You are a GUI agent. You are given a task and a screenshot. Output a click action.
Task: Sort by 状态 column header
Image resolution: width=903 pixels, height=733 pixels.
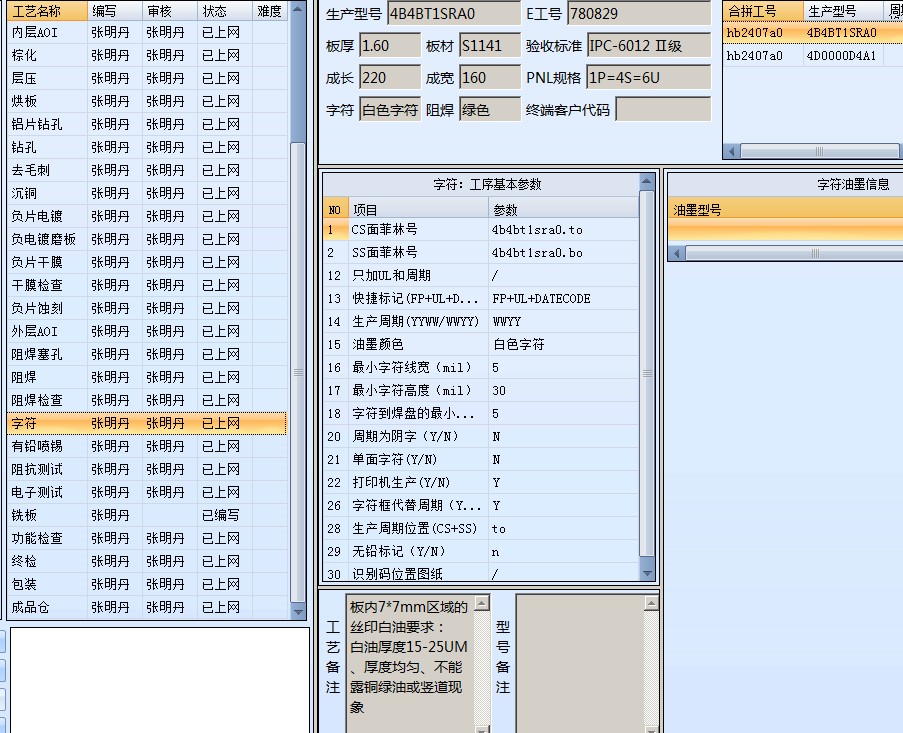225,11
